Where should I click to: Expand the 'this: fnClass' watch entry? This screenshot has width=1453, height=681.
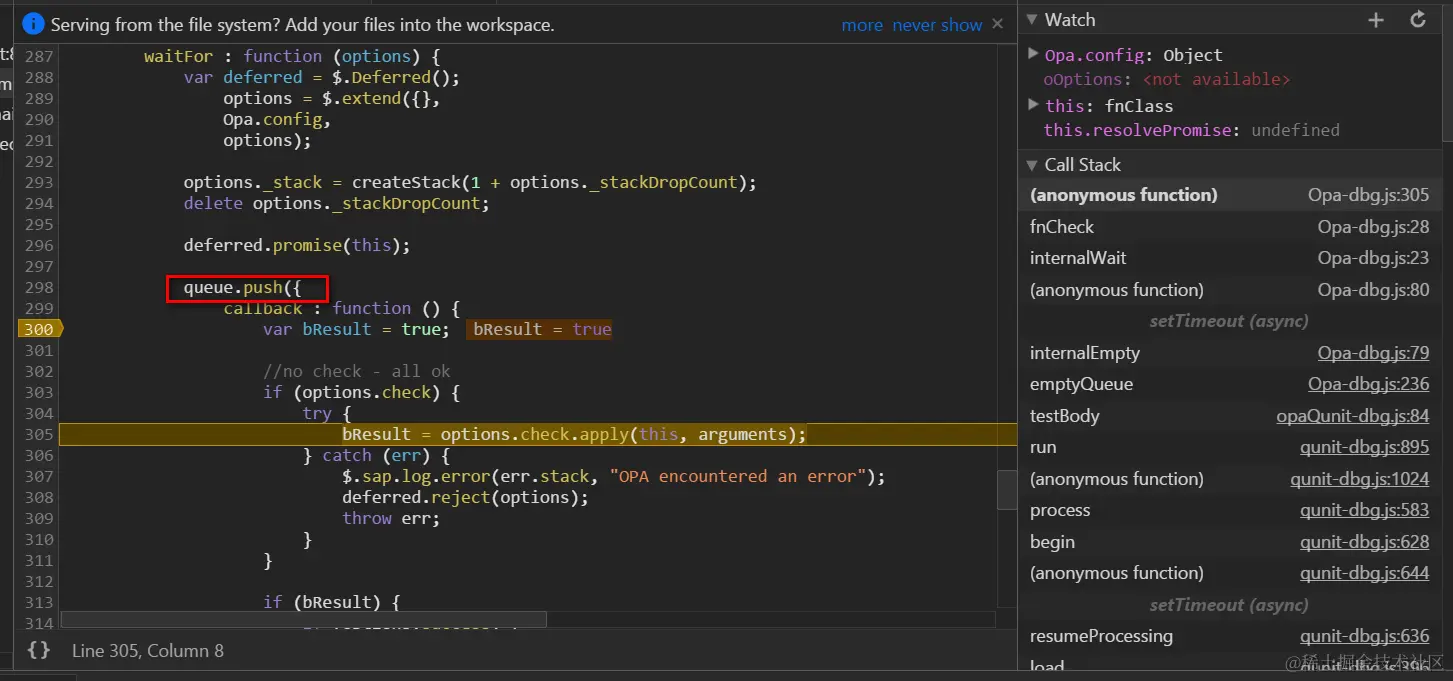coord(1034,104)
